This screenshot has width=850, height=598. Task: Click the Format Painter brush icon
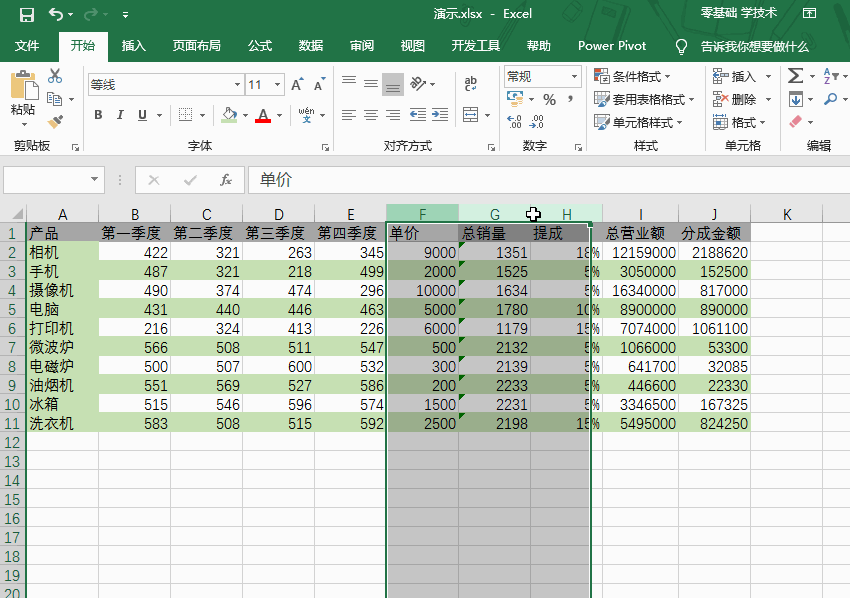point(55,122)
